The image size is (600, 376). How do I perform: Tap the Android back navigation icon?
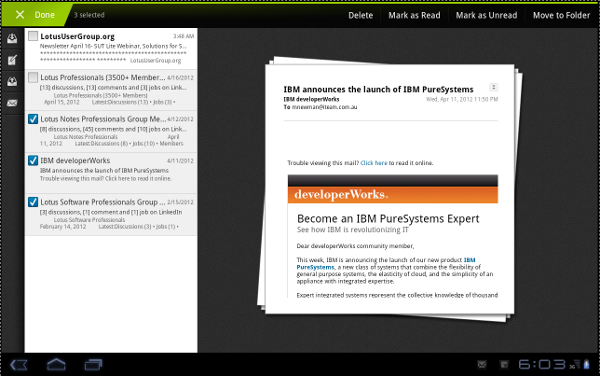pyautogui.click(x=19, y=365)
